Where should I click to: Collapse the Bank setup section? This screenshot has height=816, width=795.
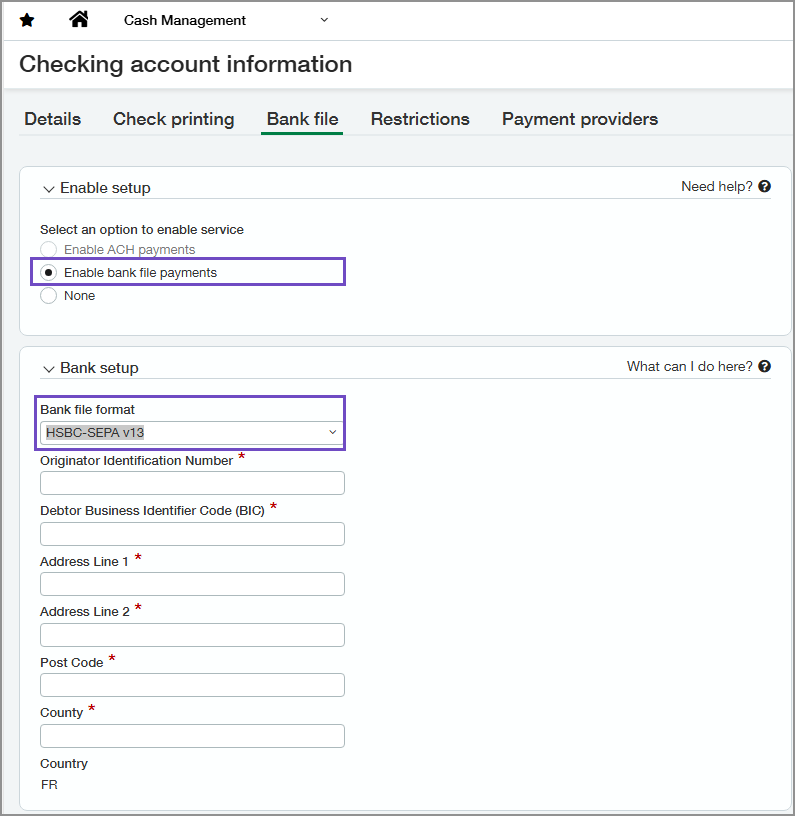(x=48, y=368)
